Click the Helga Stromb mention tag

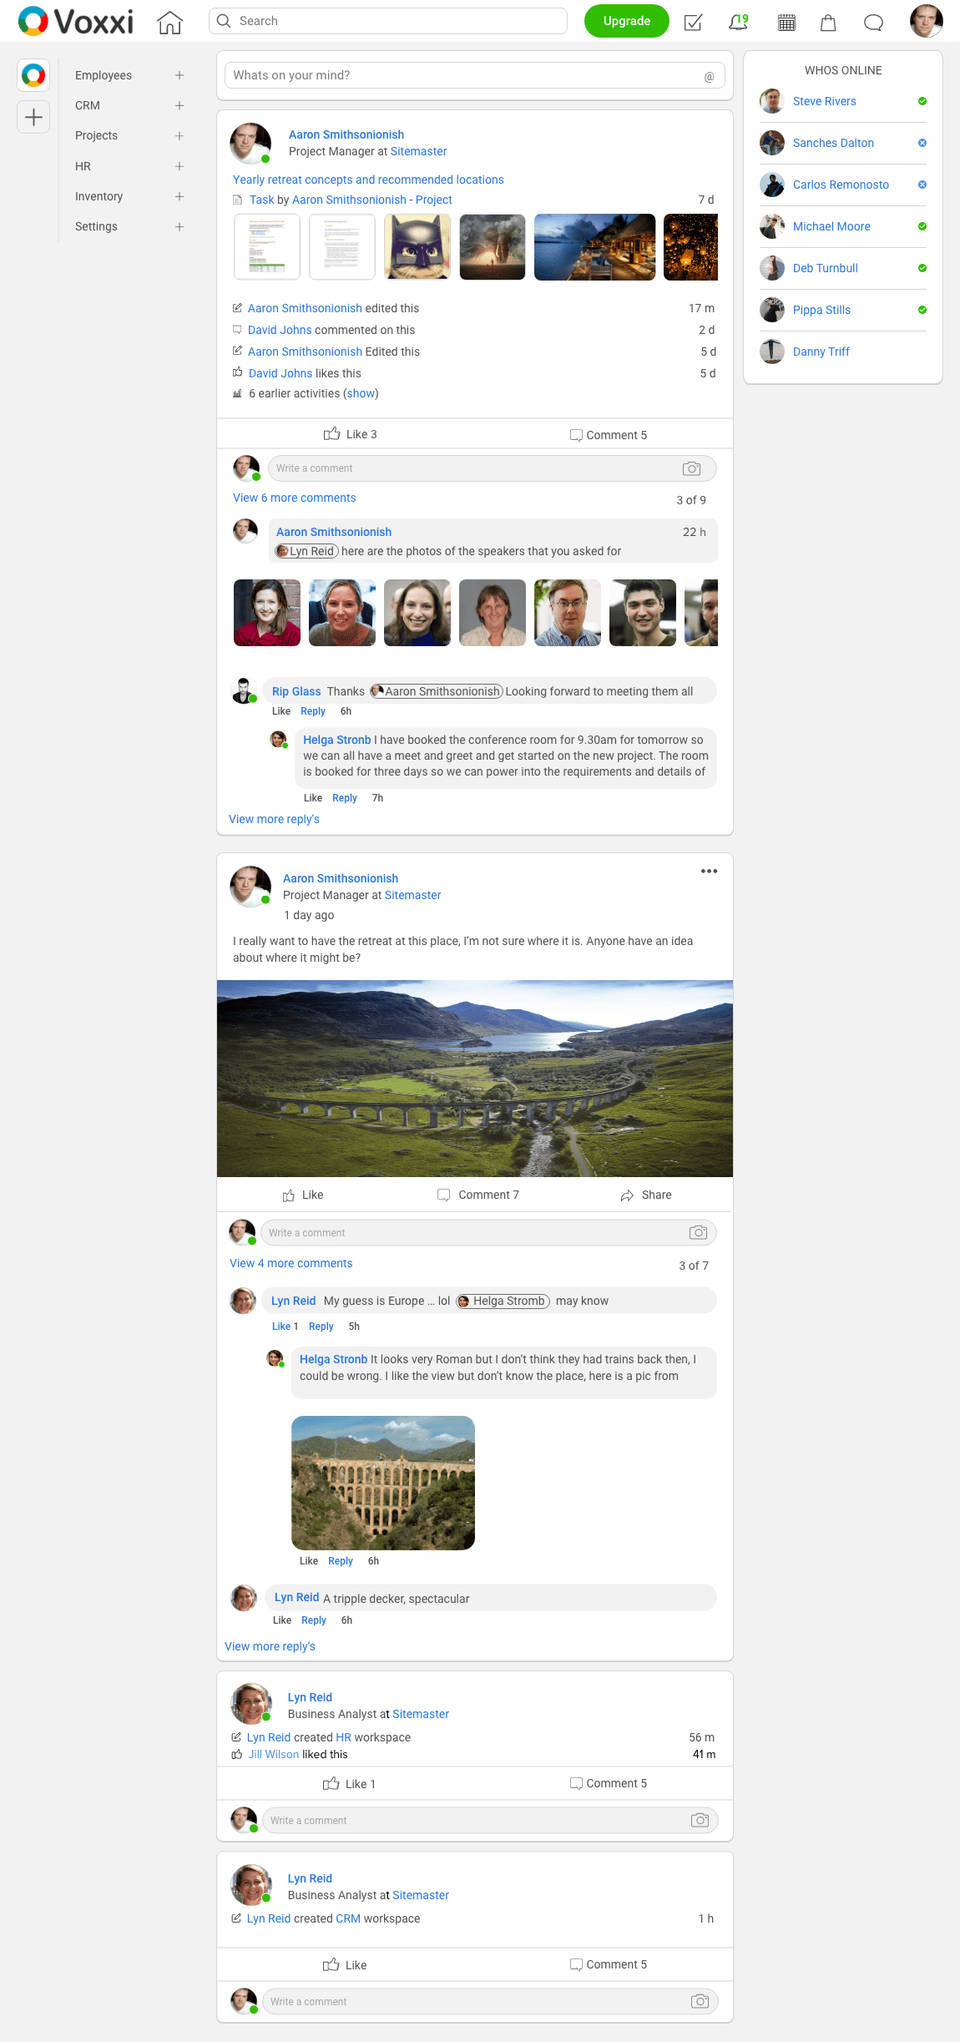(x=503, y=1301)
